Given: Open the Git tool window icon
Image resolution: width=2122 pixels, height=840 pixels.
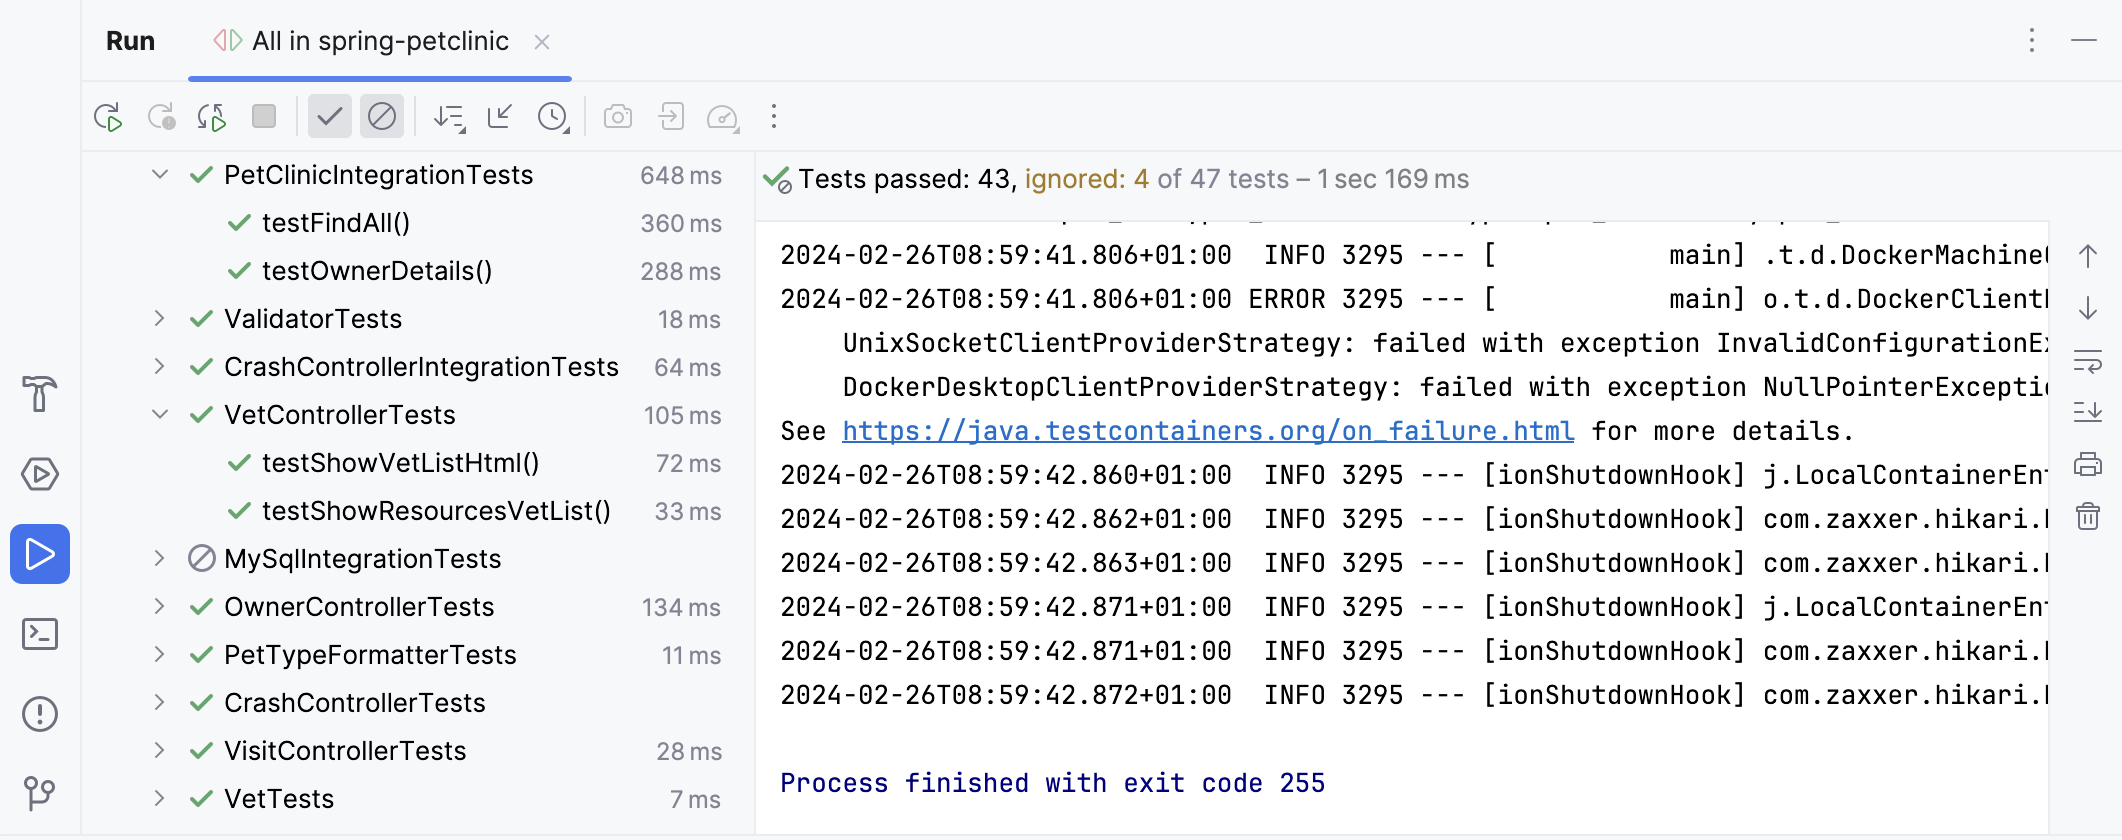Looking at the screenshot, I should pos(40,794).
